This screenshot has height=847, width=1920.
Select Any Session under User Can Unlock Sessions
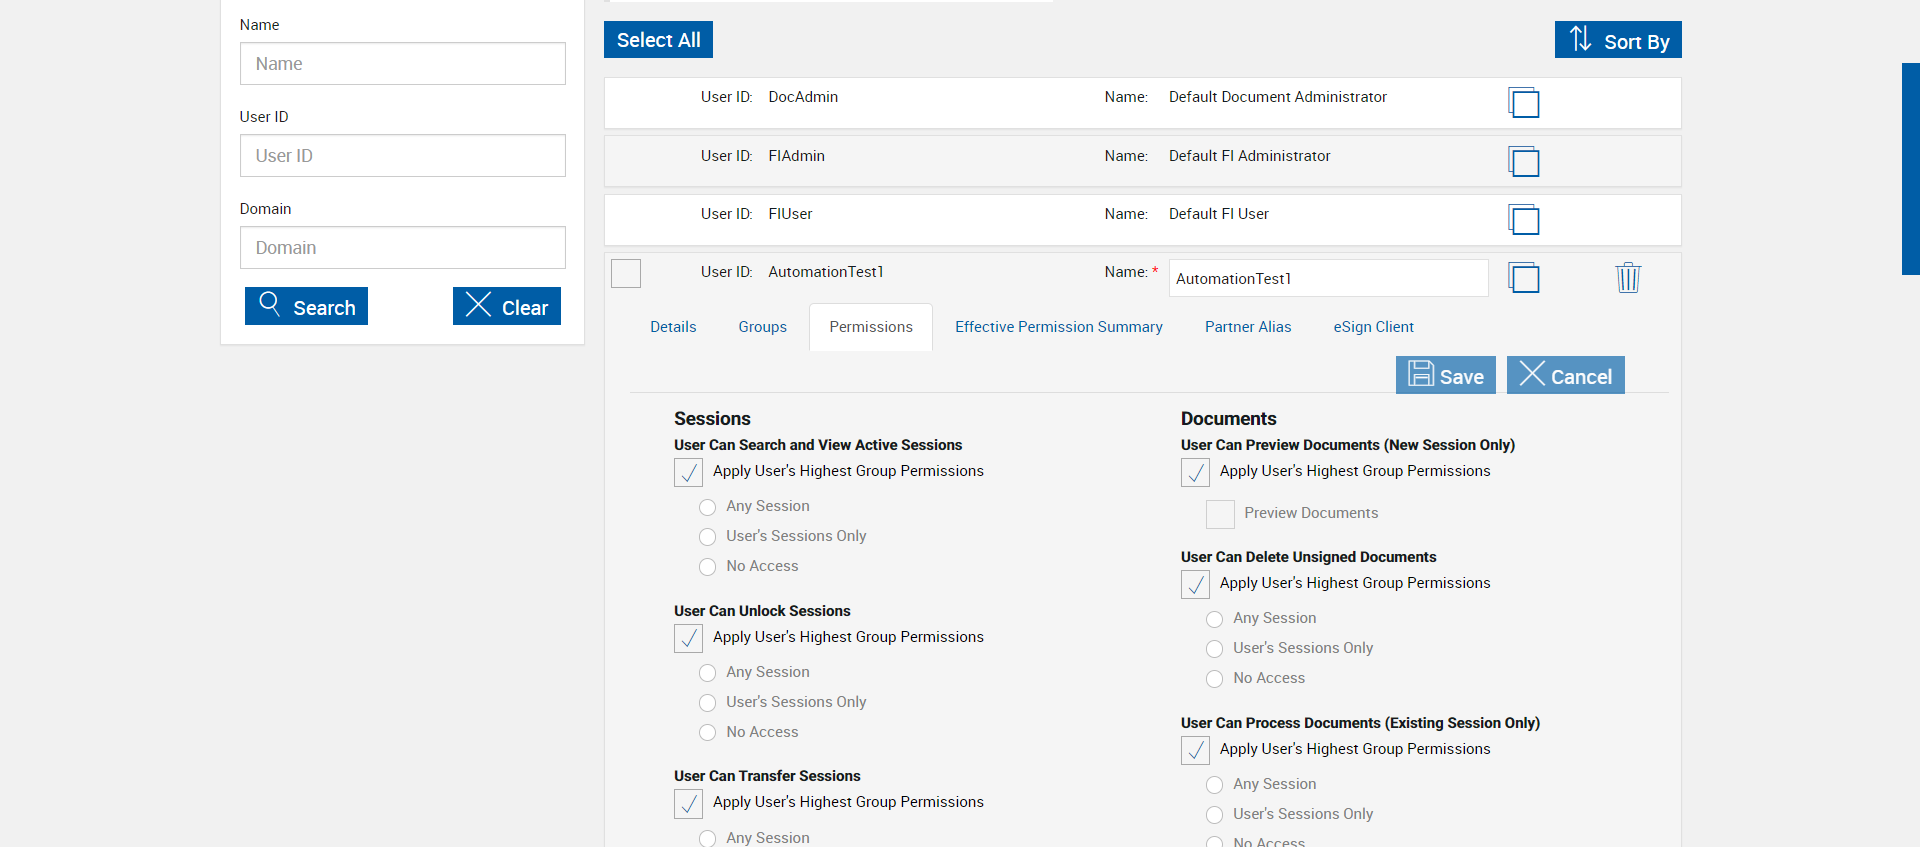pos(708,673)
